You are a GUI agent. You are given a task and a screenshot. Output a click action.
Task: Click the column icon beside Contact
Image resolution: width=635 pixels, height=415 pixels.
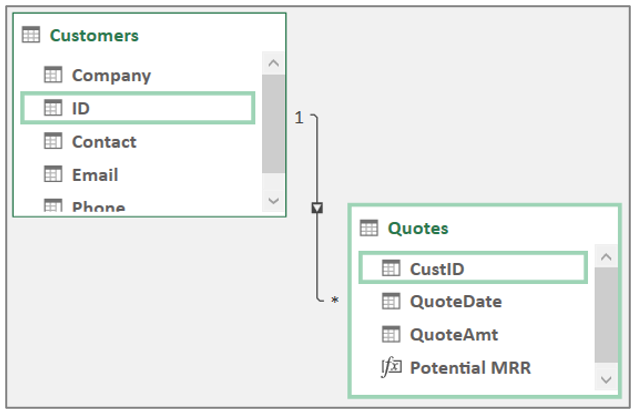pos(53,141)
